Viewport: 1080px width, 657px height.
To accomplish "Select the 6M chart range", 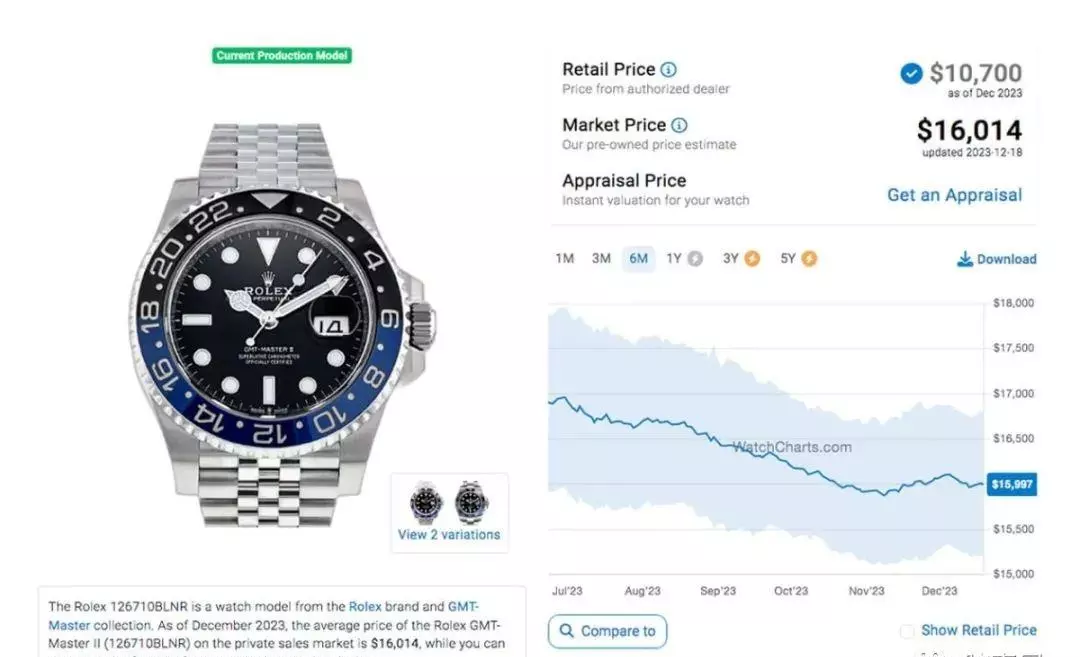I will (638, 259).
